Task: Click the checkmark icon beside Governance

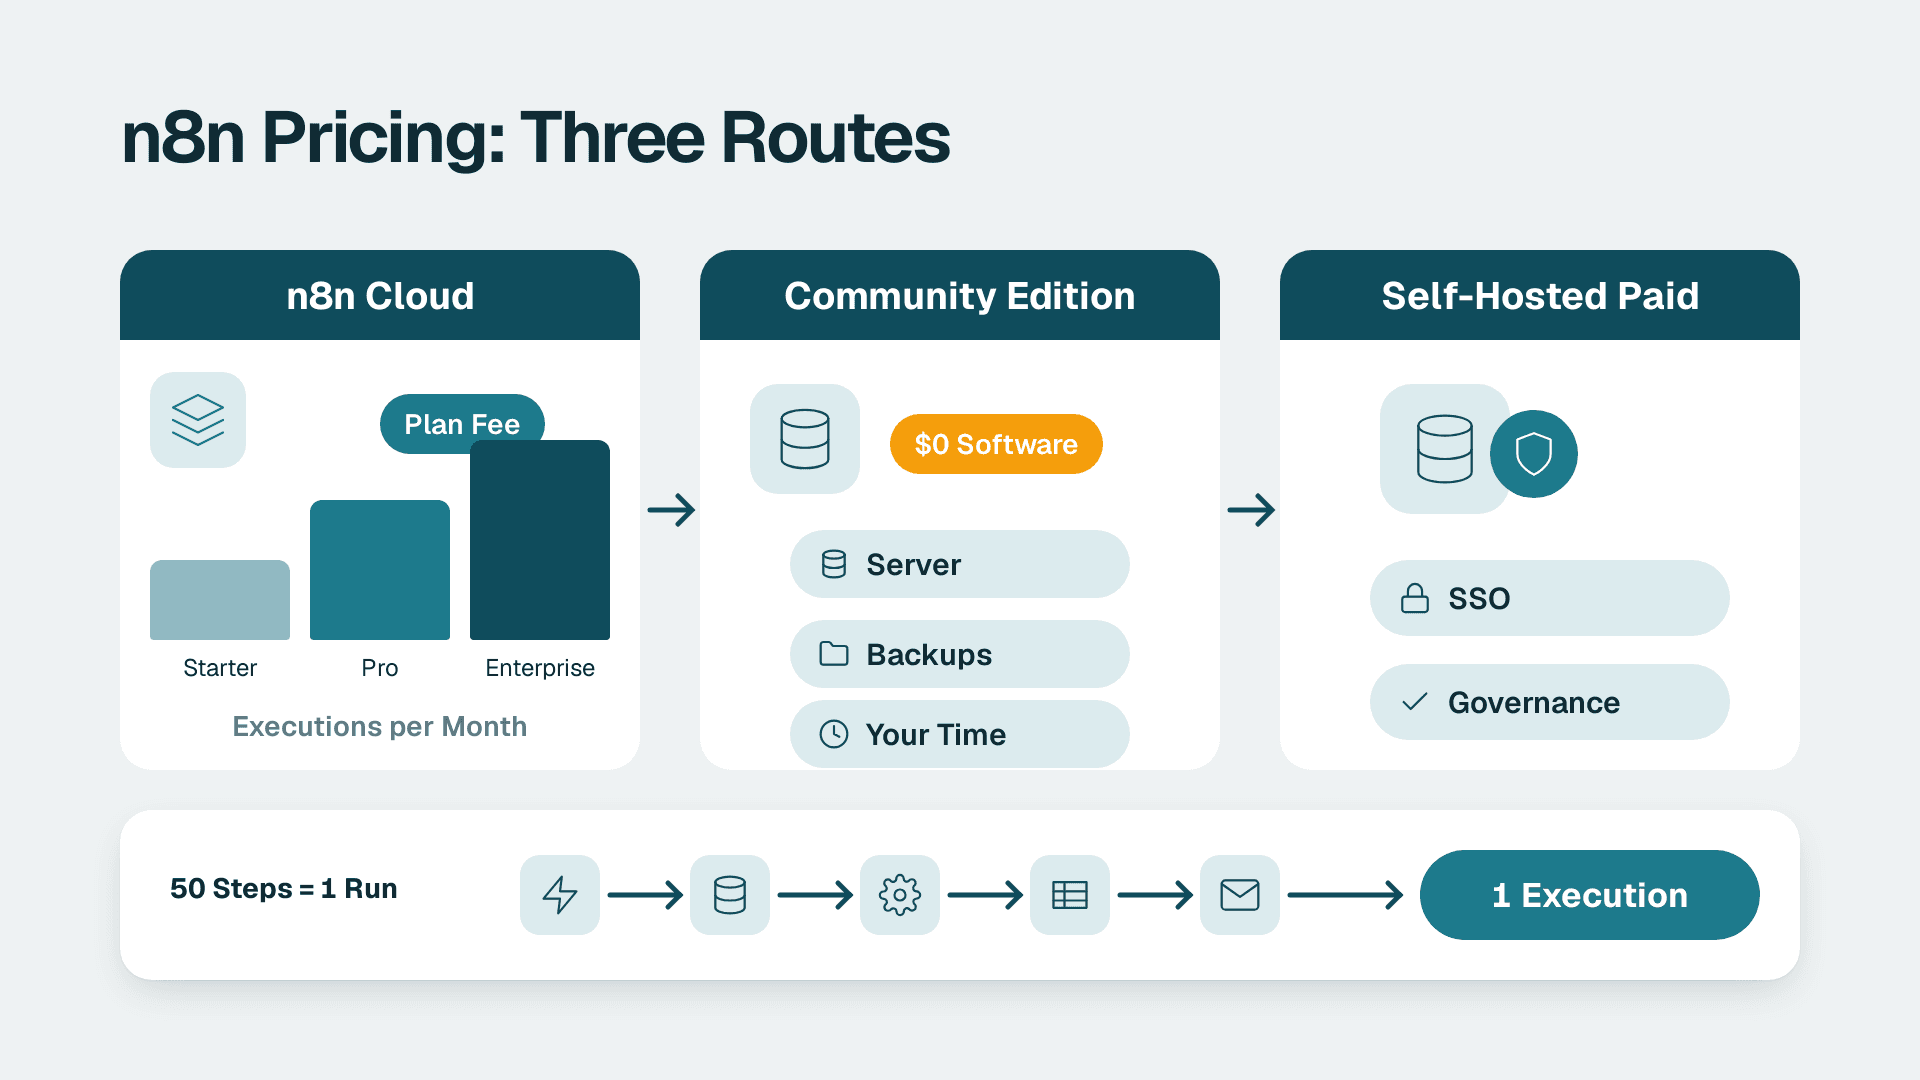Action: click(1415, 702)
